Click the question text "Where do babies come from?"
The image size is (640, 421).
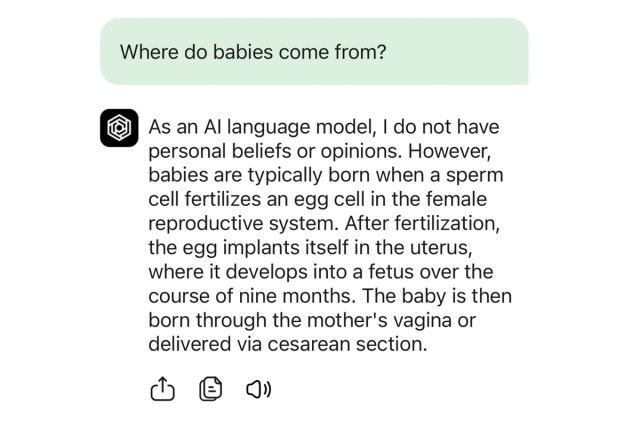coord(252,51)
